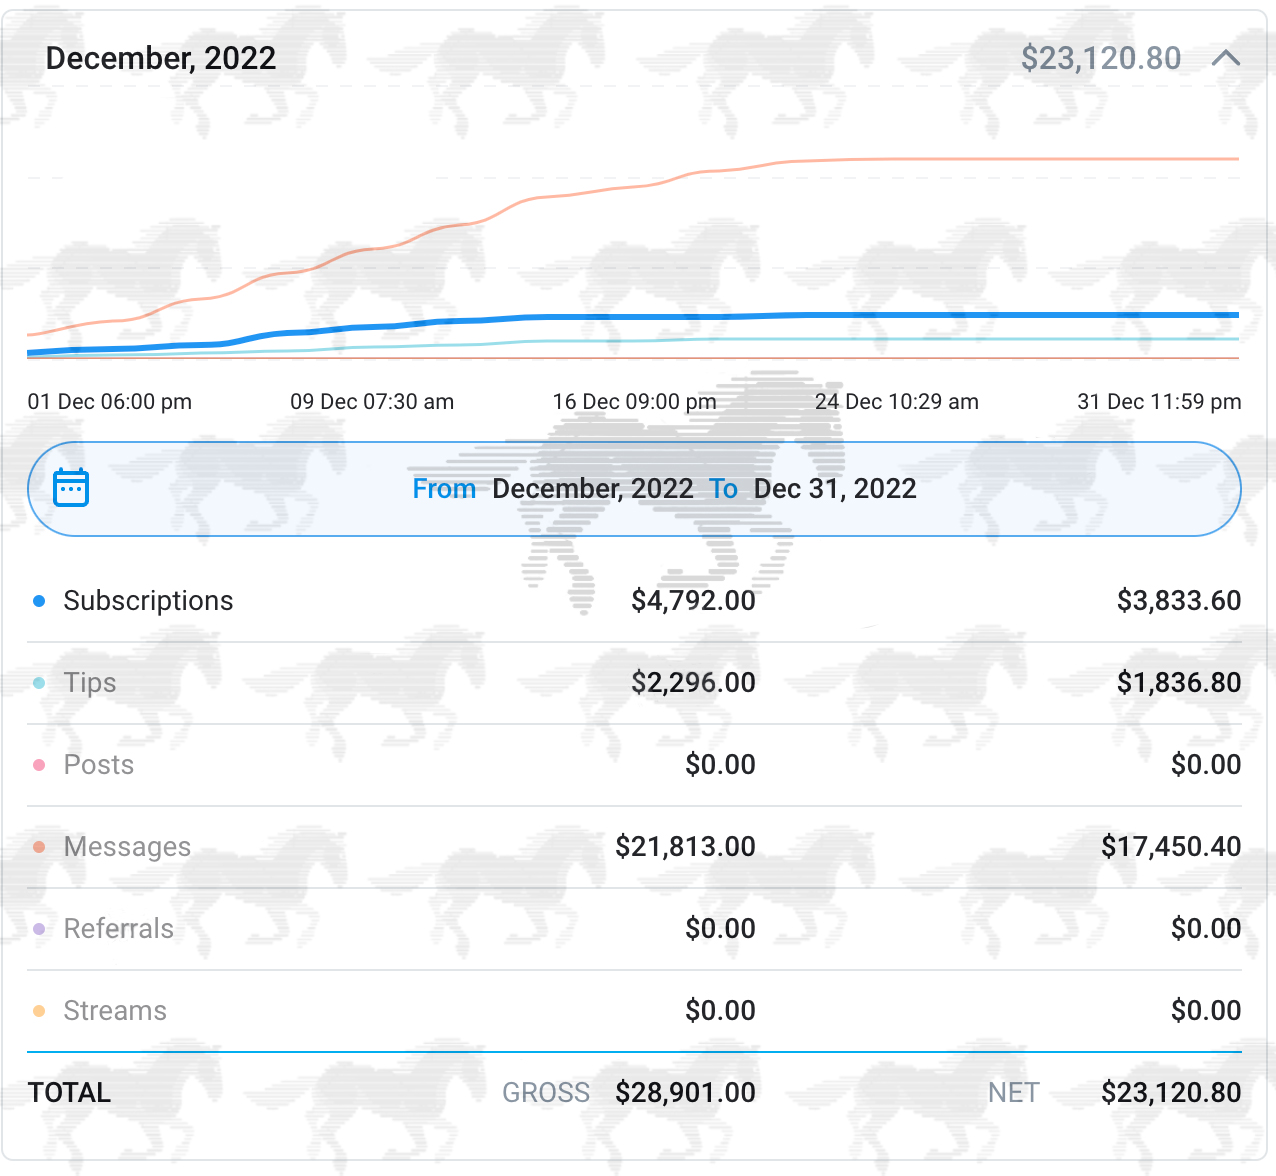Collapse the December, 2022 earnings section
The image size is (1276, 1176).
pyautogui.click(x=1226, y=58)
